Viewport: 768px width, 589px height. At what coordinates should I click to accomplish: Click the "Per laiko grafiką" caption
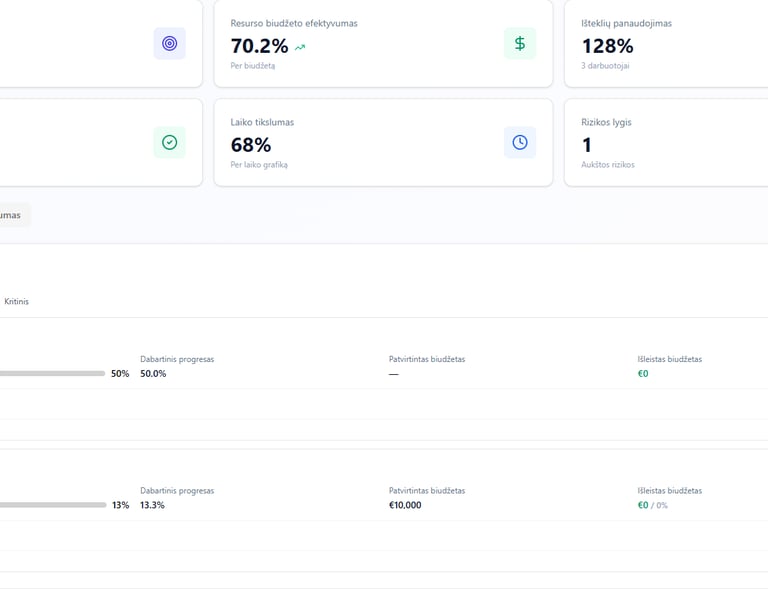point(259,165)
